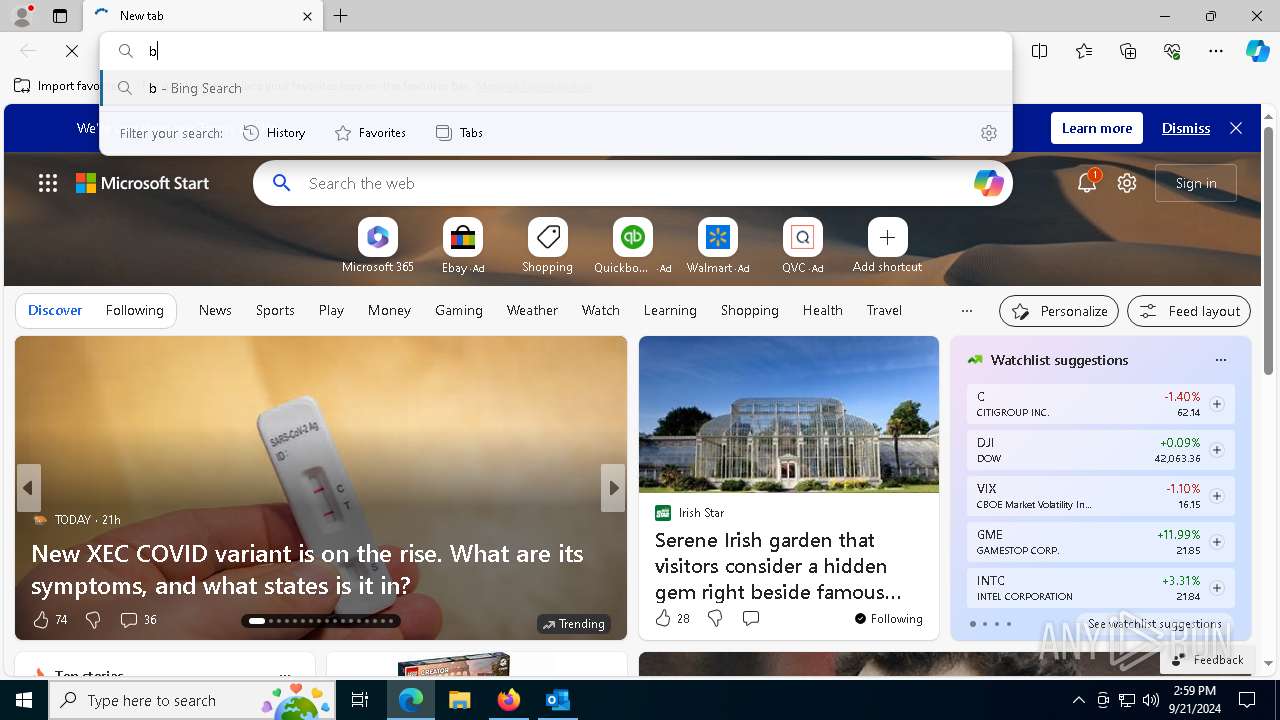Add GameStop to watchlist
This screenshot has height=720, width=1280.
1217,542
